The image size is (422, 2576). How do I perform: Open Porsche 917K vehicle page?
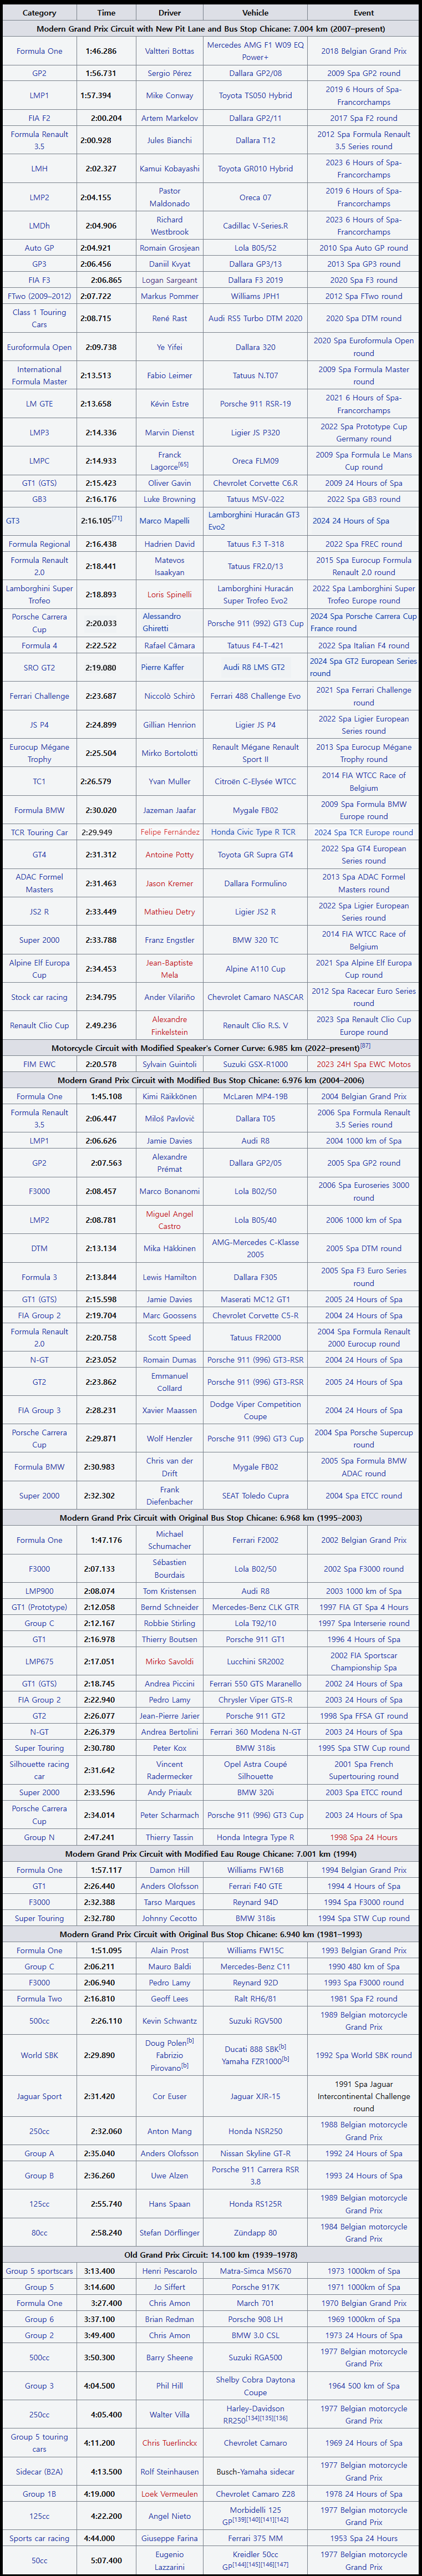[255, 2287]
